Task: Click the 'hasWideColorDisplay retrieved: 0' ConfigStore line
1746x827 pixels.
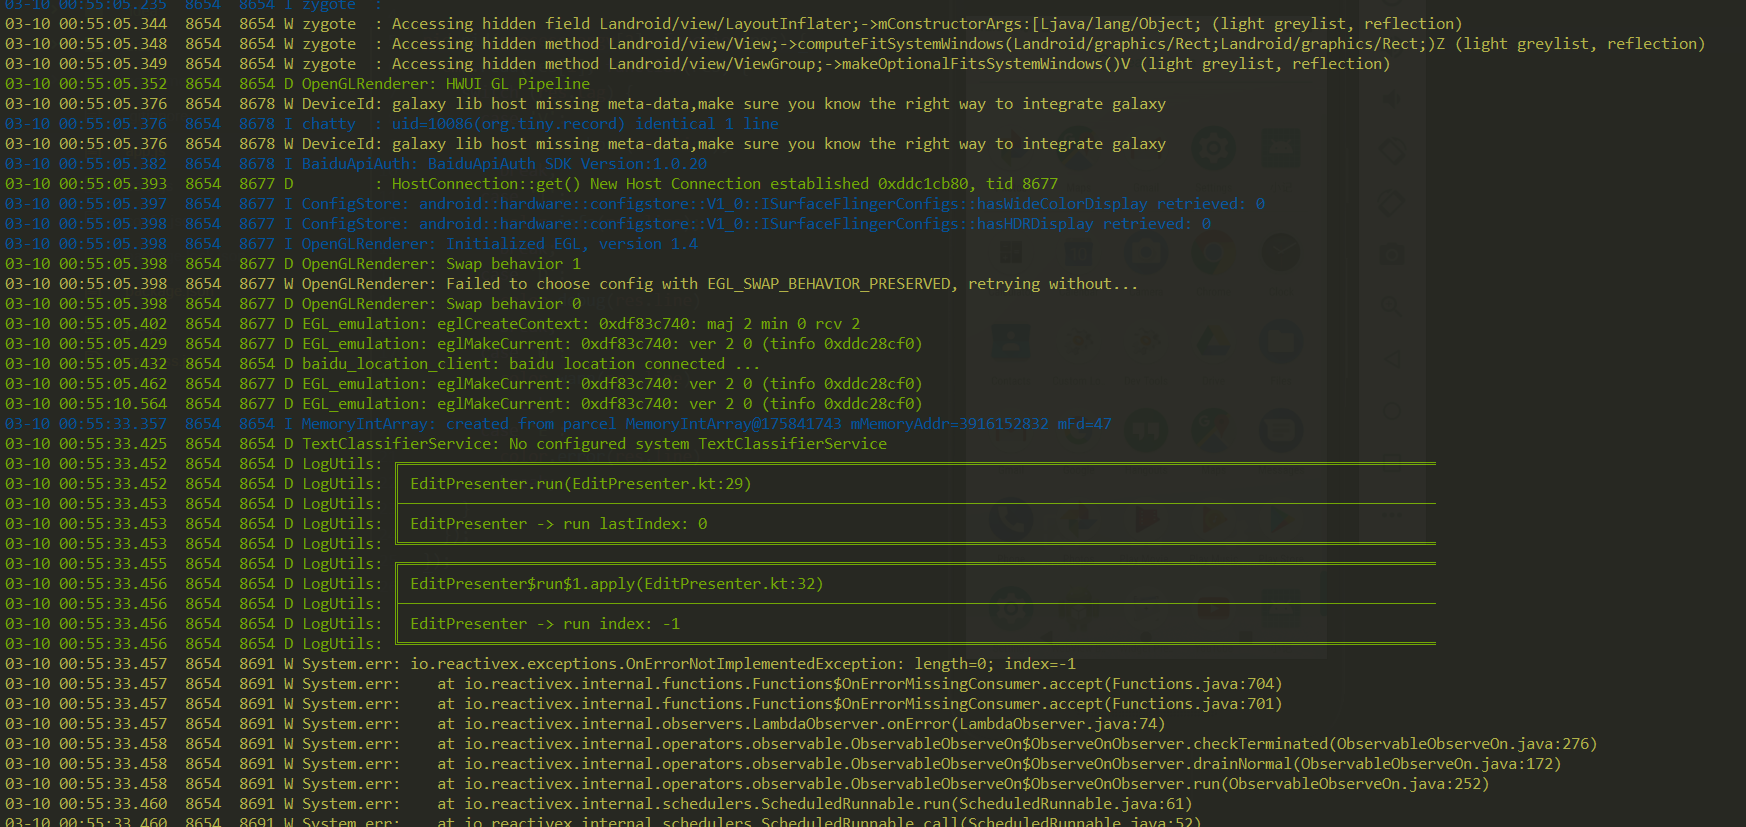Action: [635, 204]
